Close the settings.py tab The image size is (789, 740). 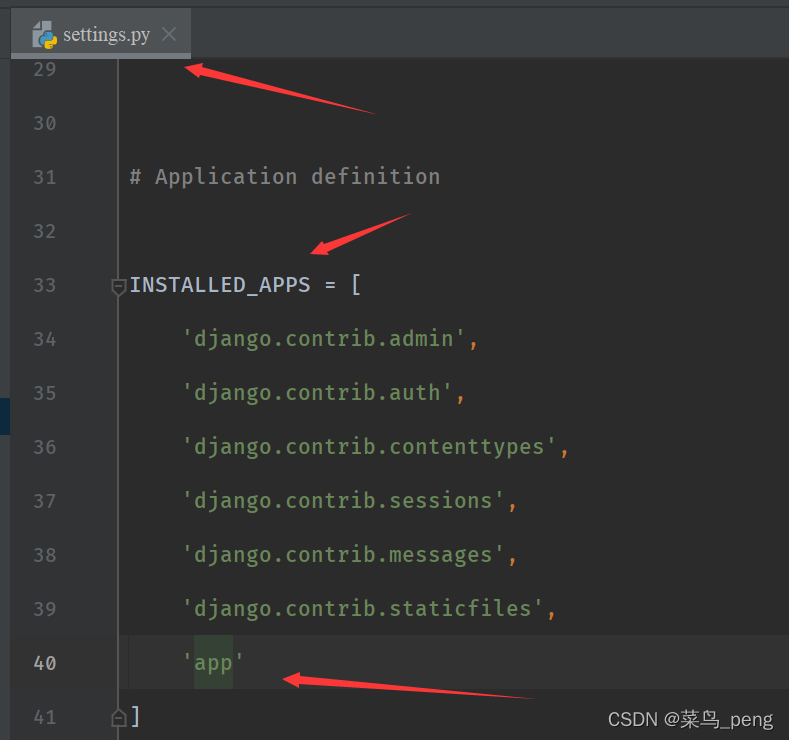tap(169, 34)
